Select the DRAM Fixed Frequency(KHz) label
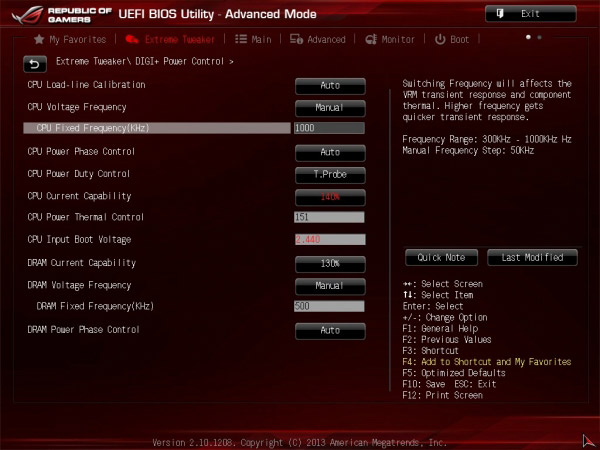Screen dimensions: 600x450 click(x=95, y=306)
